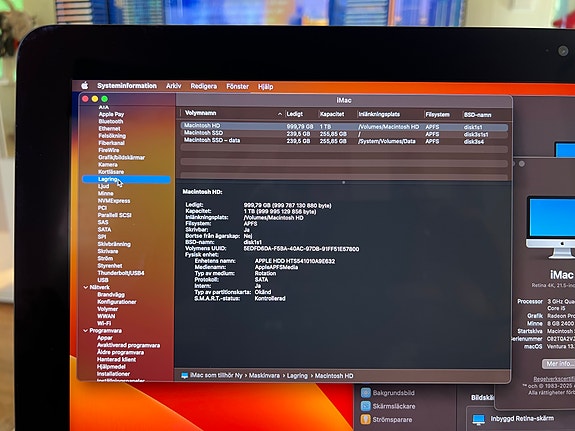Open Strömsparare settings icon
575x431 pixels.
(x=366, y=419)
